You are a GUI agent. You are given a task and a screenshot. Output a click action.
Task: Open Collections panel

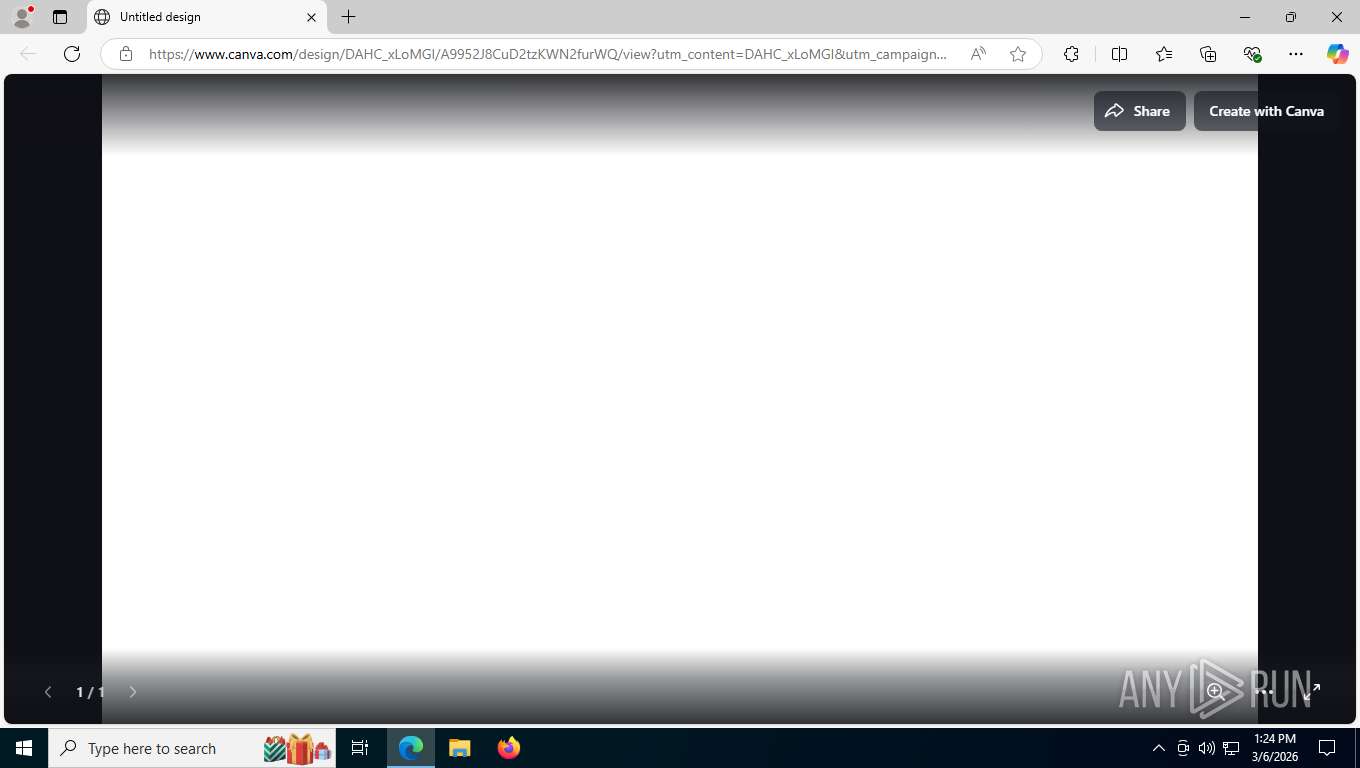(x=1208, y=54)
